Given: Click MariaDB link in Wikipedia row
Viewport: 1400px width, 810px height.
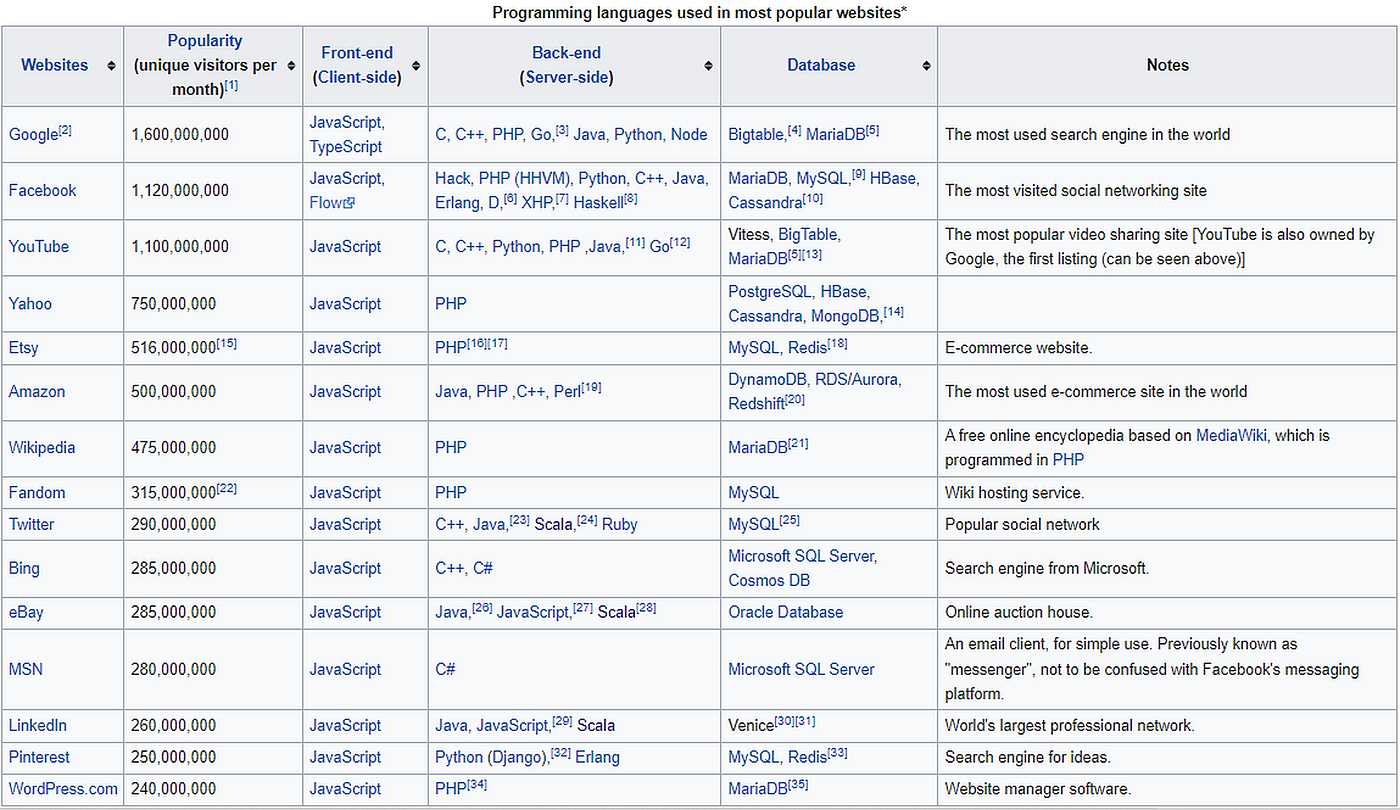Looking at the screenshot, I should pyautogui.click(x=758, y=448).
